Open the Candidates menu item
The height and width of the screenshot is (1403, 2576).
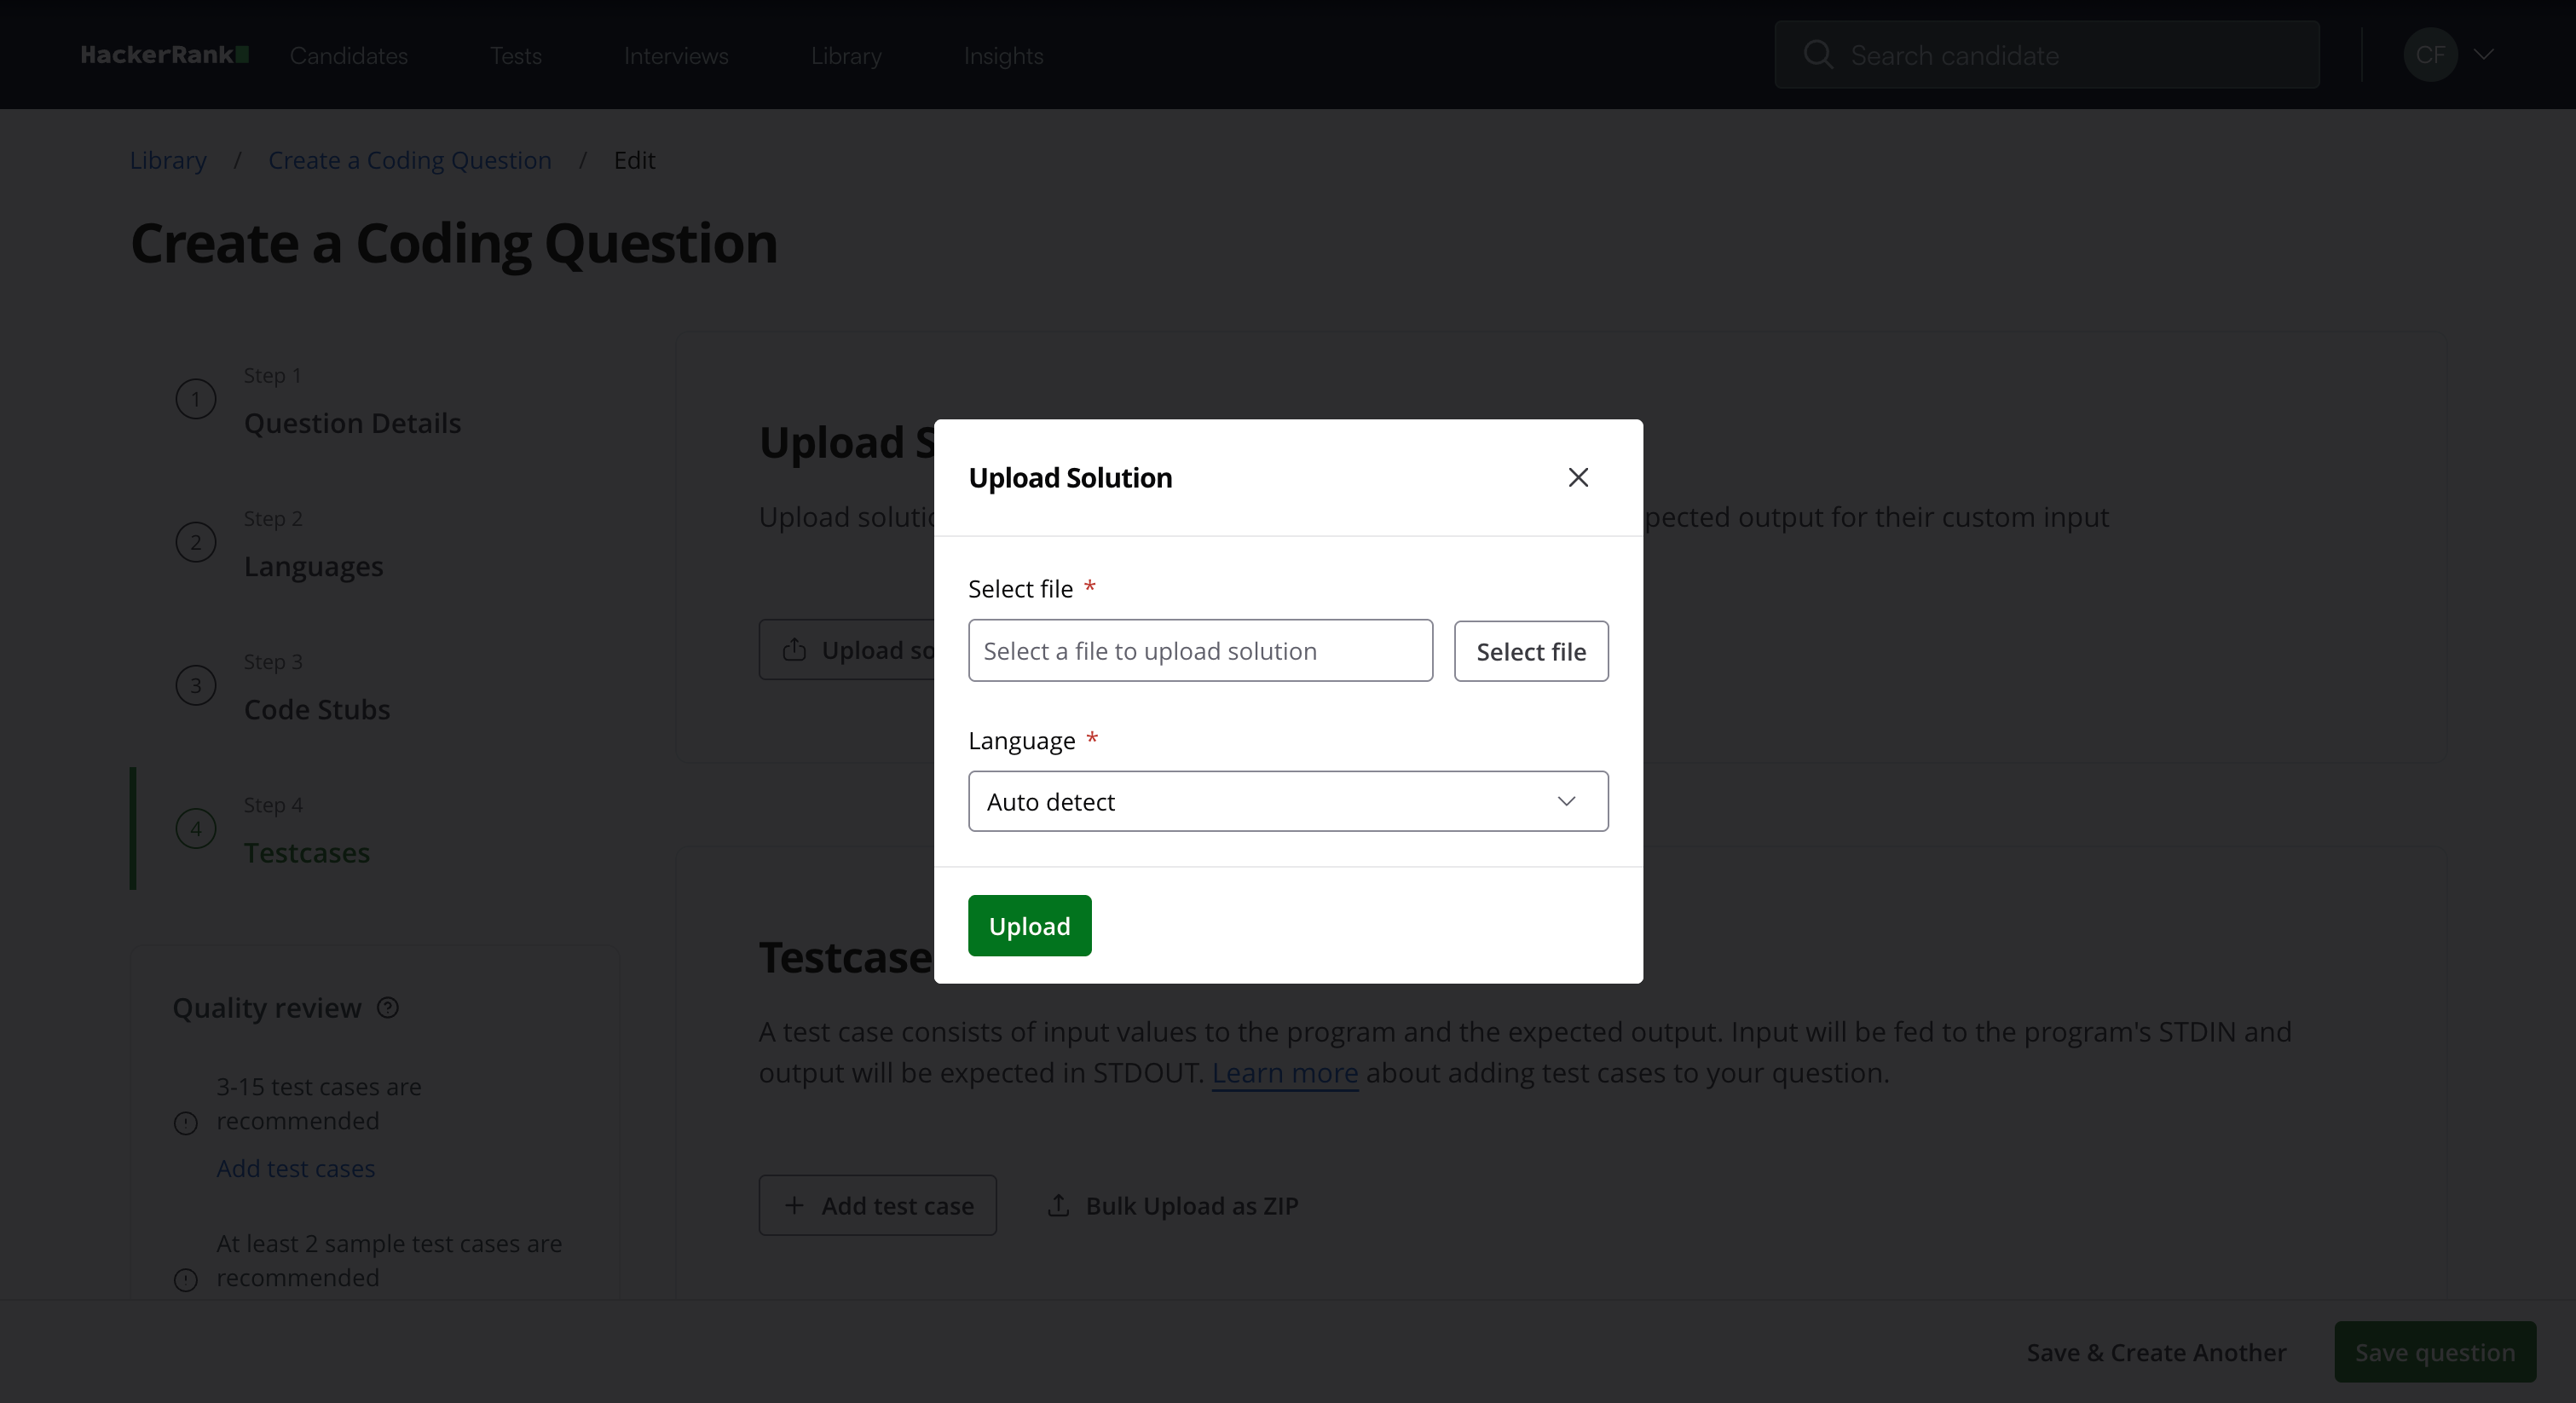[349, 56]
